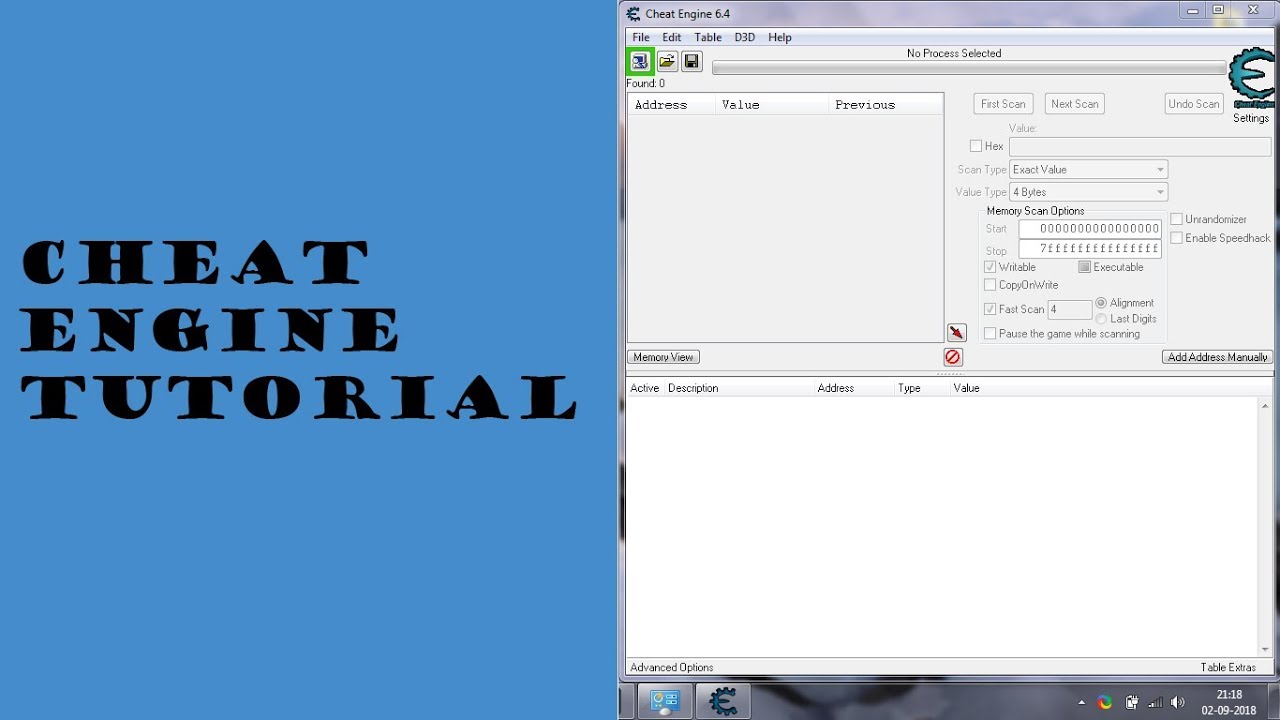Check Enable Speedhack

point(1177,238)
